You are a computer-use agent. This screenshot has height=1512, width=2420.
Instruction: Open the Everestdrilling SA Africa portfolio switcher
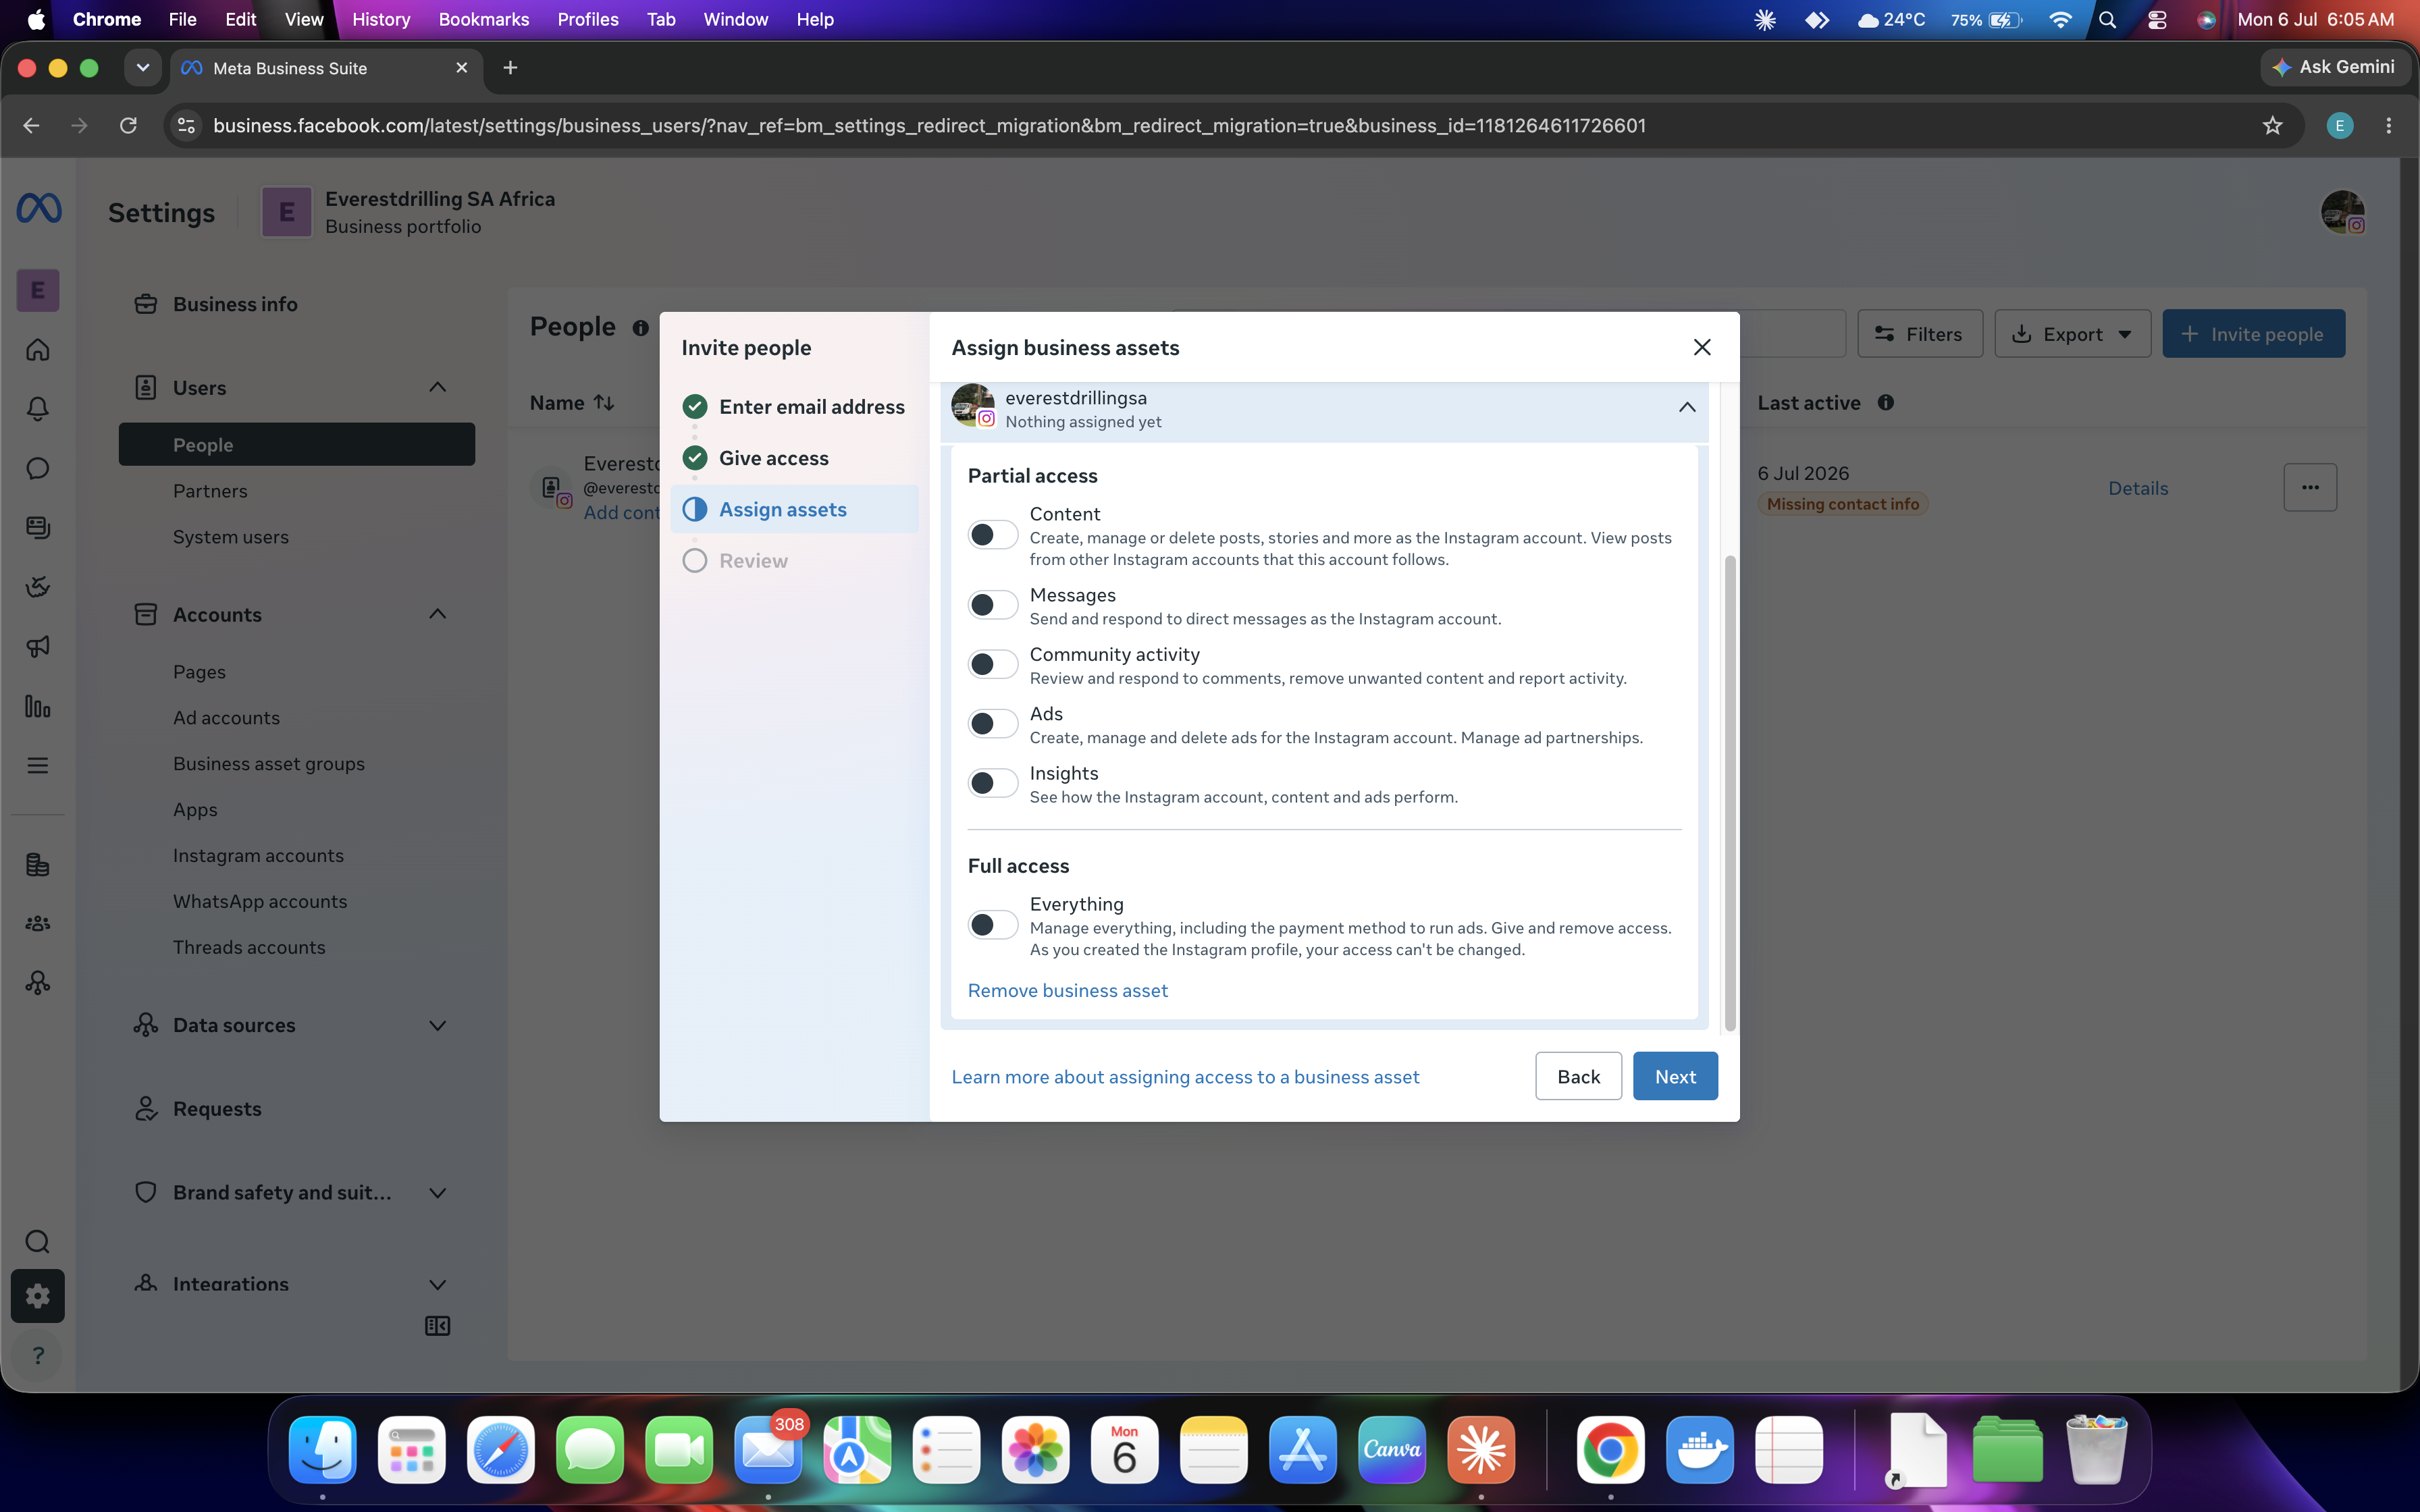[x=408, y=212]
